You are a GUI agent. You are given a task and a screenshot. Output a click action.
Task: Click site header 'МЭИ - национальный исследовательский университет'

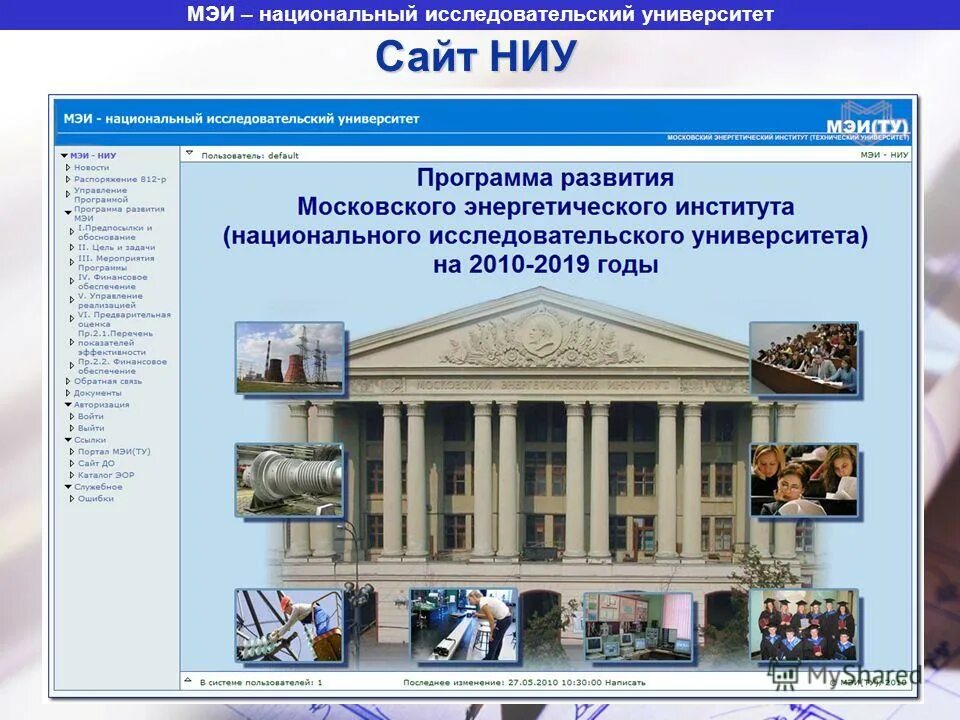(x=241, y=119)
